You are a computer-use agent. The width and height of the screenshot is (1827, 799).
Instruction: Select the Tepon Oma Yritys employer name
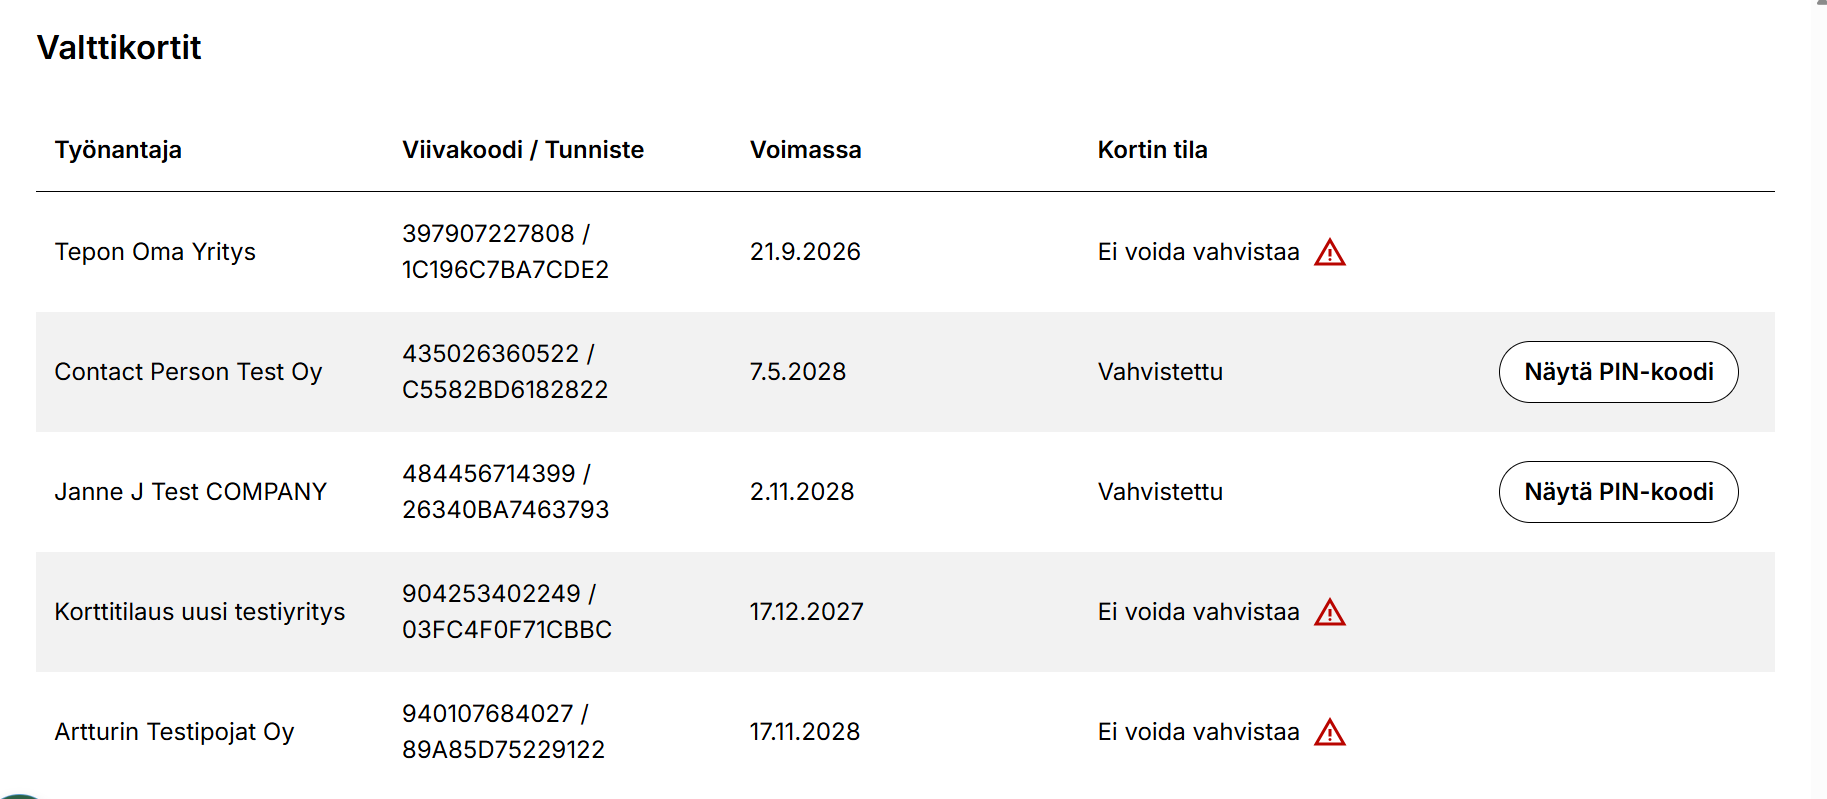(x=155, y=252)
